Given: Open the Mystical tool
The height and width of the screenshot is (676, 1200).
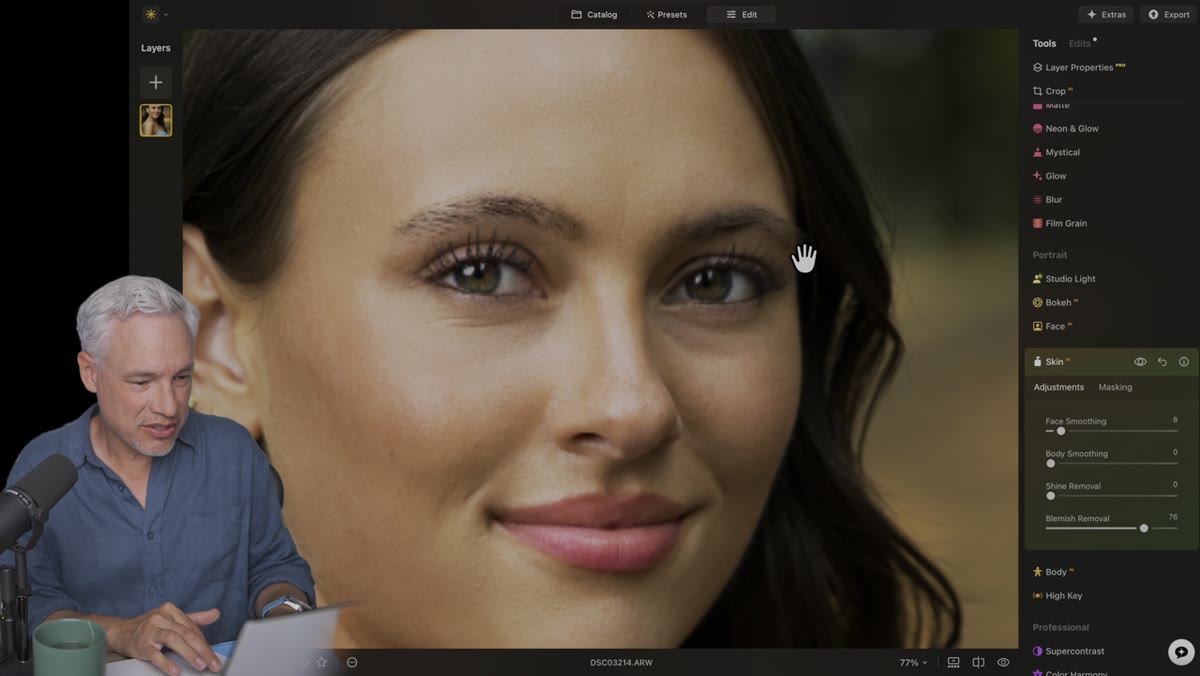Looking at the screenshot, I should (x=1056, y=152).
